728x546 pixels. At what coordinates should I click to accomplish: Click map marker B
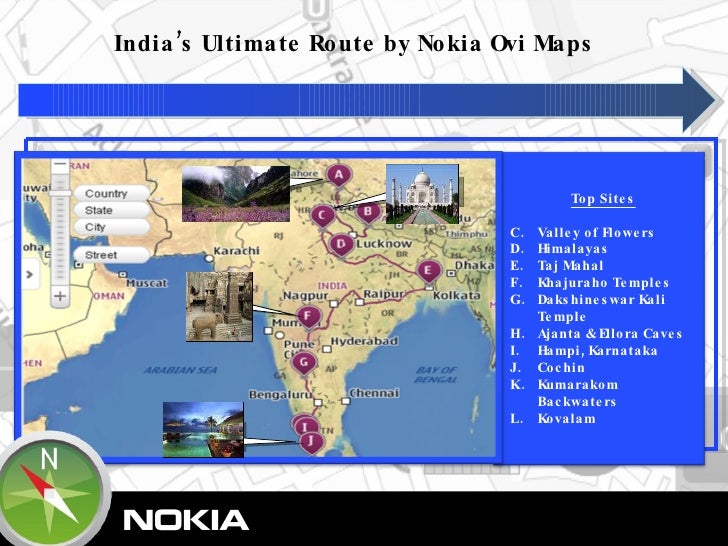pyautogui.click(x=368, y=212)
